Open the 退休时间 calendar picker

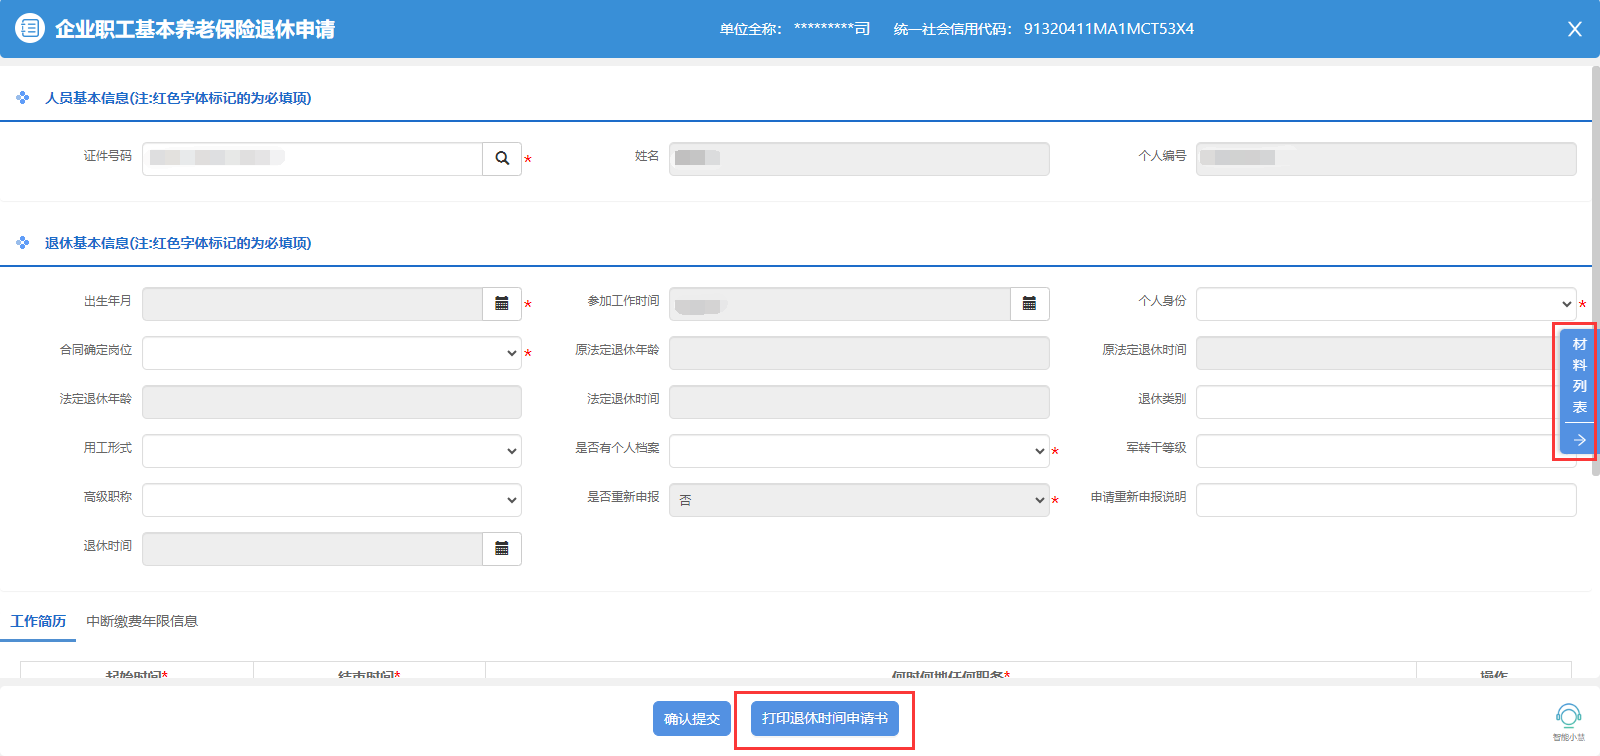[x=502, y=549]
